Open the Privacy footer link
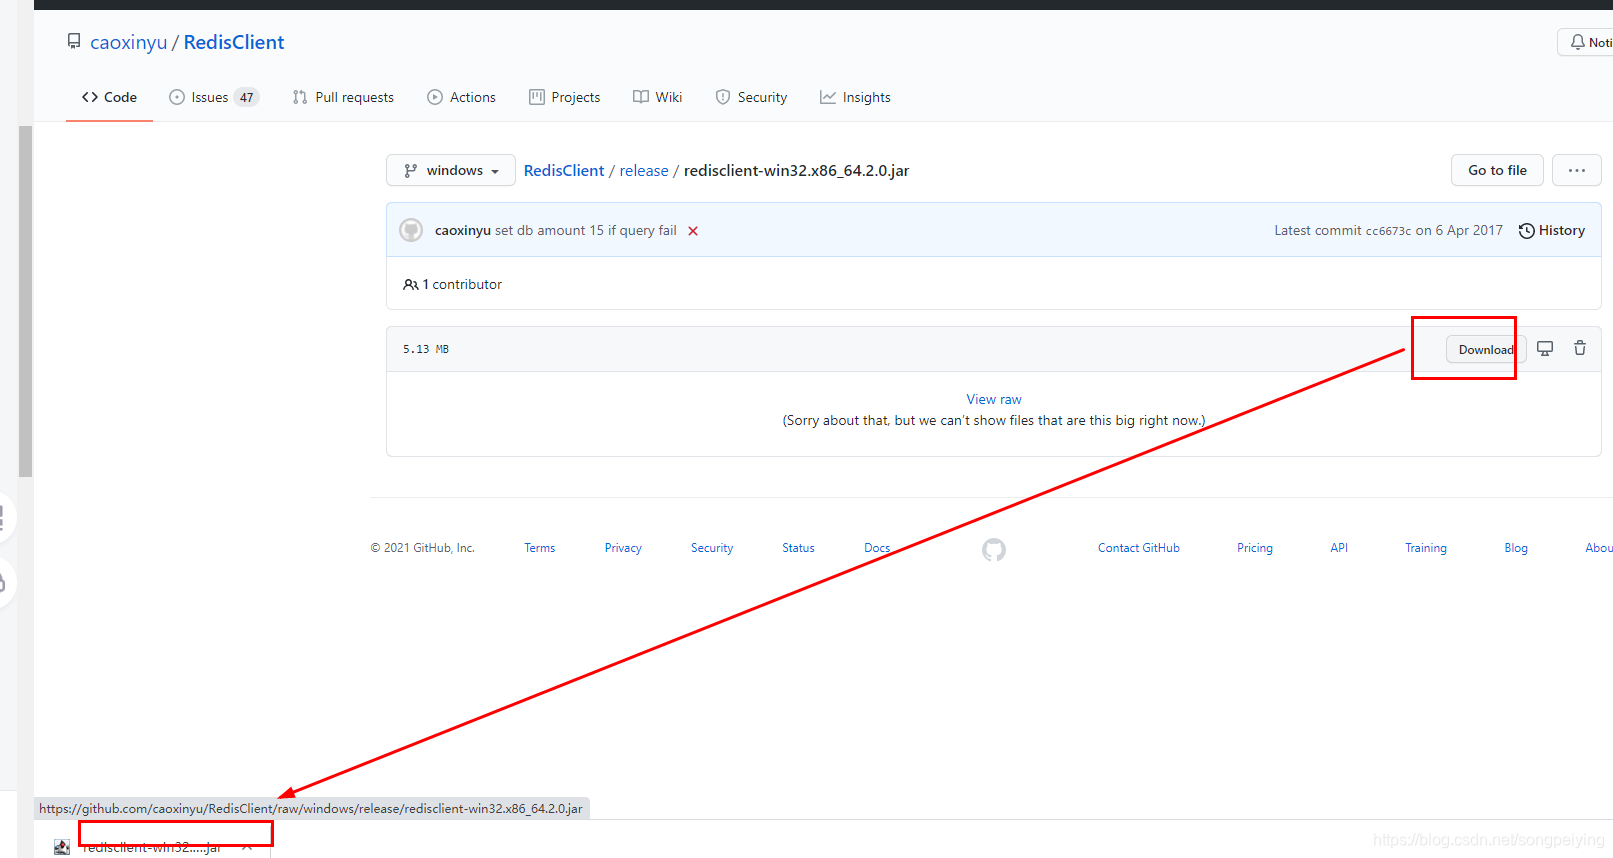This screenshot has width=1613, height=858. [623, 548]
